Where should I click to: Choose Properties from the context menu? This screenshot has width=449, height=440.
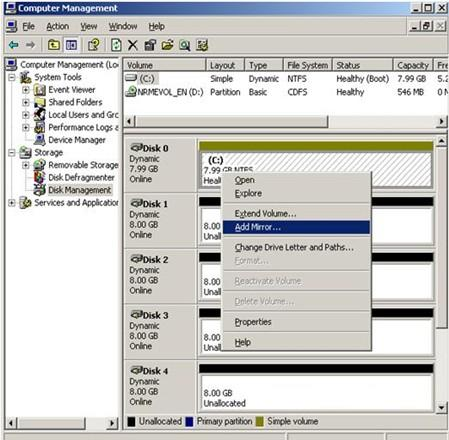296,322
